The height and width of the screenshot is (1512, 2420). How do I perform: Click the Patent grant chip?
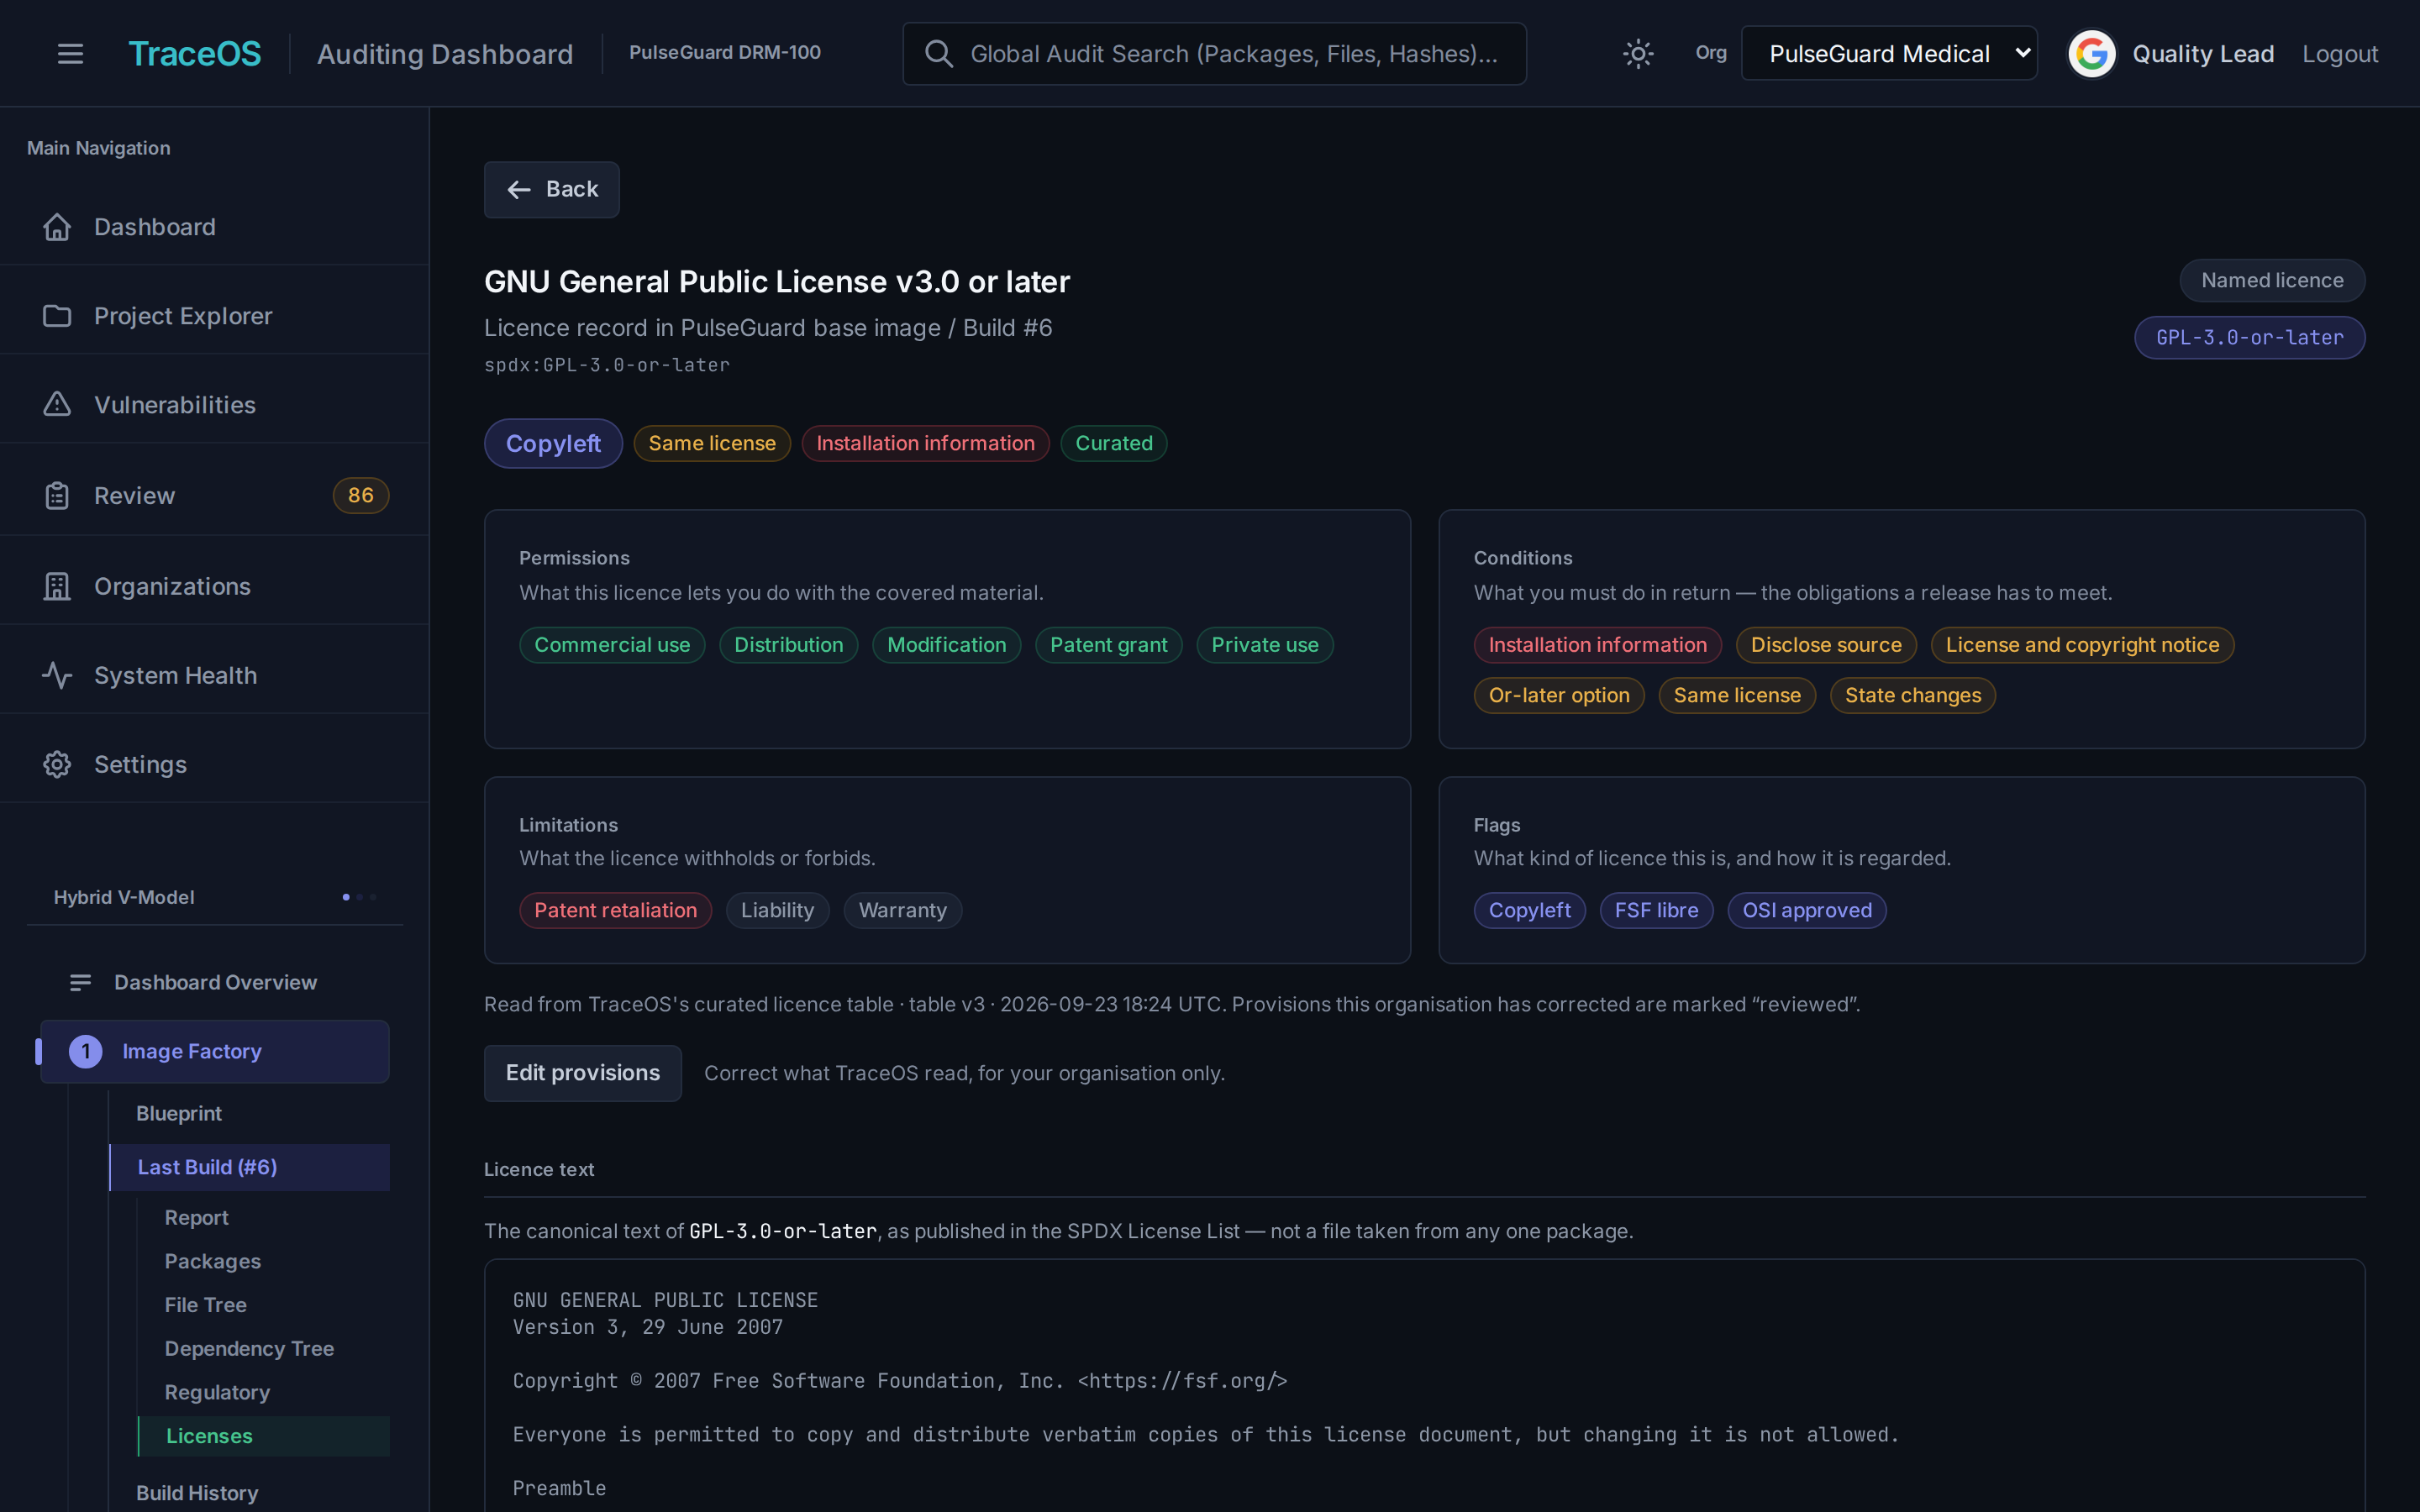[x=1108, y=645]
